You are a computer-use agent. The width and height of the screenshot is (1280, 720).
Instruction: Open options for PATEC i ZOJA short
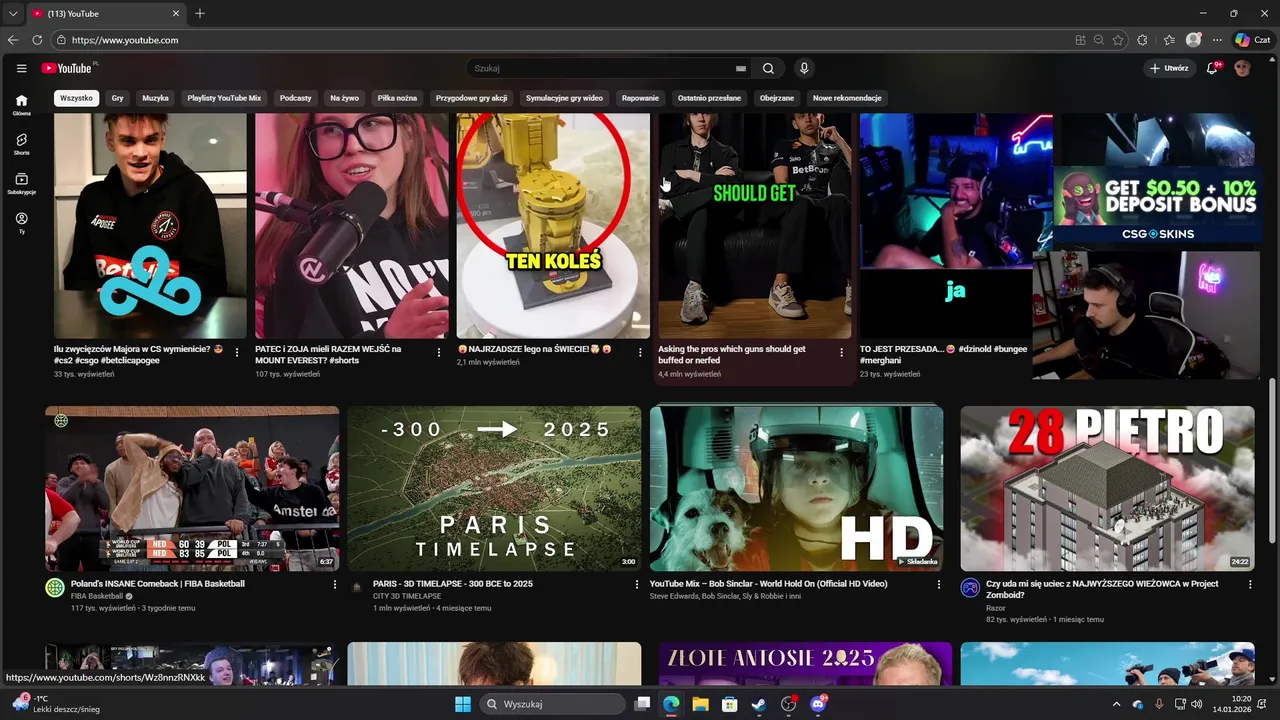(x=439, y=352)
